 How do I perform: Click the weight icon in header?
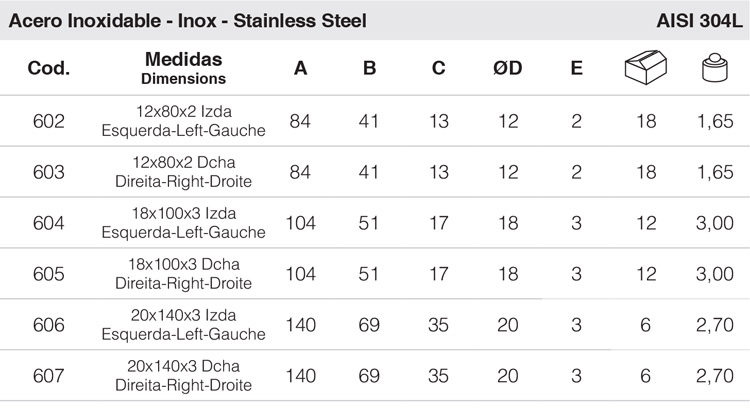point(715,67)
